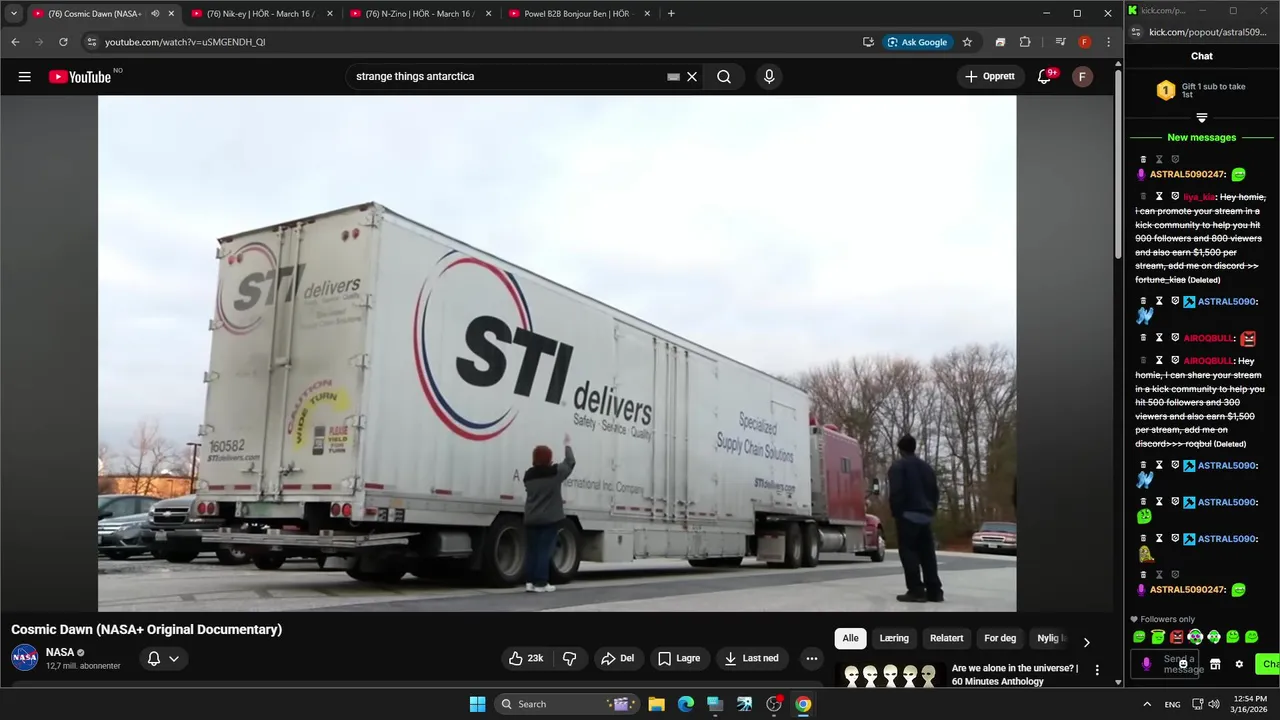Open the emoji picker in Kick chat
The width and height of the screenshot is (1280, 720).
coord(1183,664)
